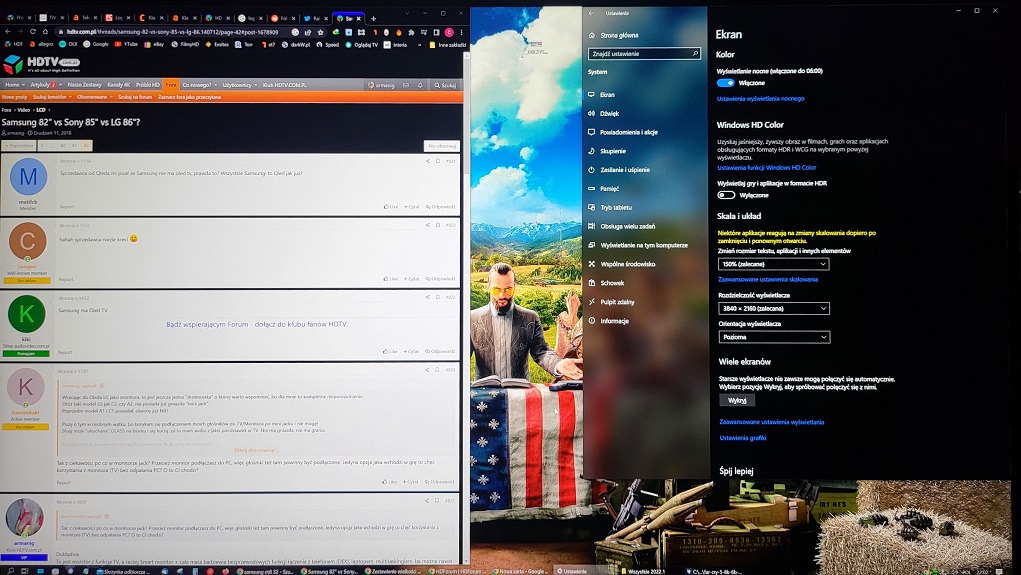Image resolution: width=1021 pixels, height=575 pixels.
Task: Click Zaawansowane ustawienia skalowania link
Action: (768, 279)
